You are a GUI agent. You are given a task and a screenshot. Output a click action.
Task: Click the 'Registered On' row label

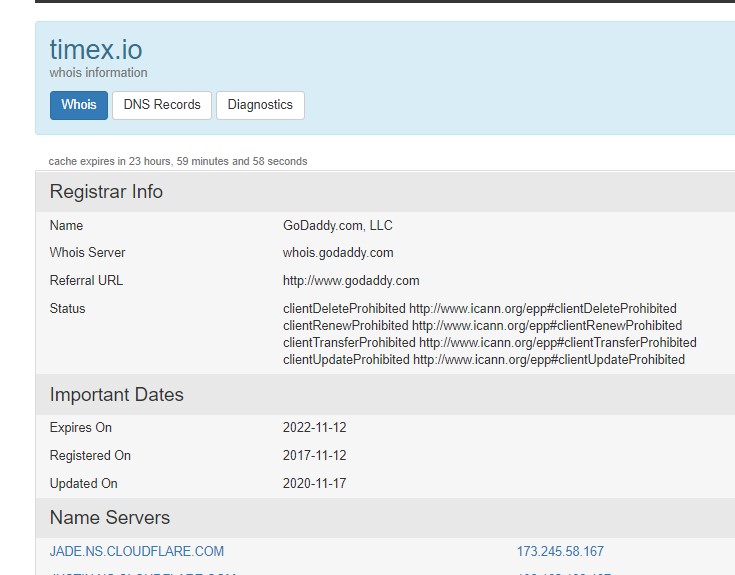(x=90, y=456)
